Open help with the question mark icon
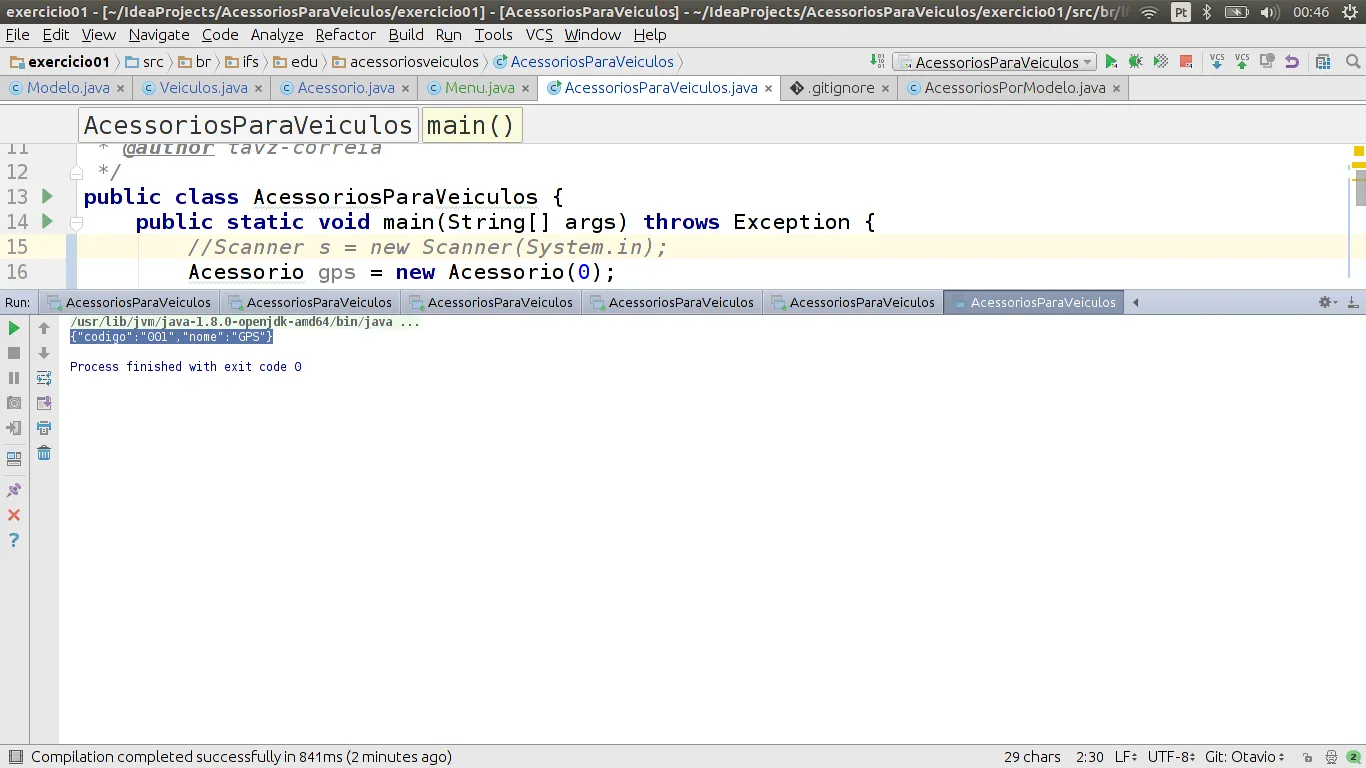 14,540
